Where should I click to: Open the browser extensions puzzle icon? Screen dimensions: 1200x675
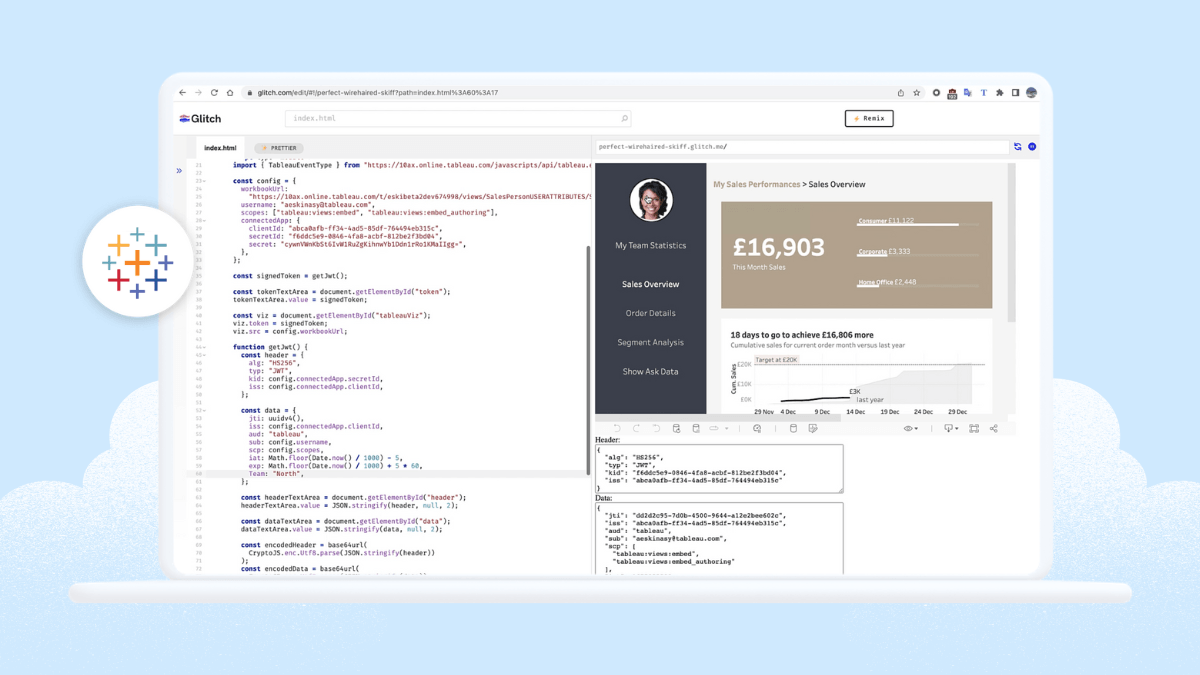pos(999,93)
